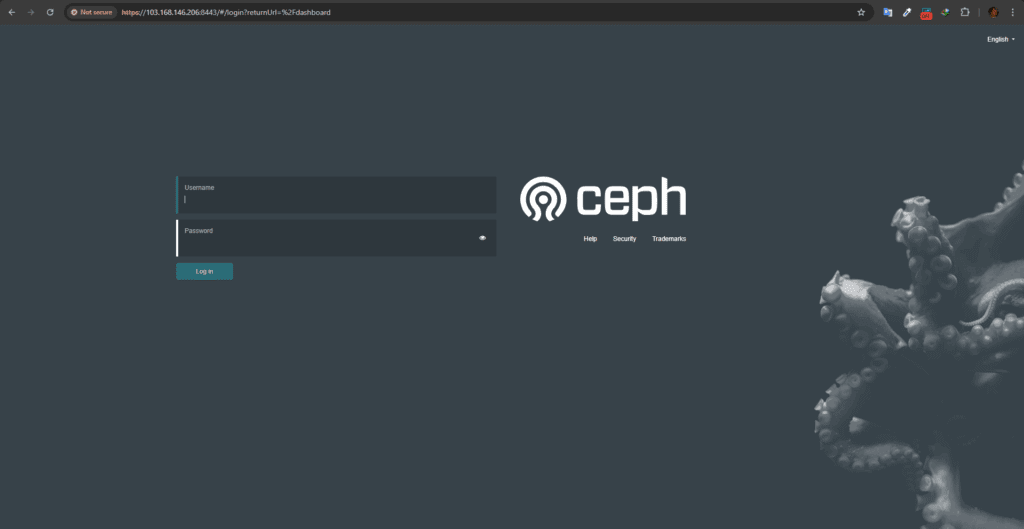
Task: Open the Help link
Action: point(590,239)
